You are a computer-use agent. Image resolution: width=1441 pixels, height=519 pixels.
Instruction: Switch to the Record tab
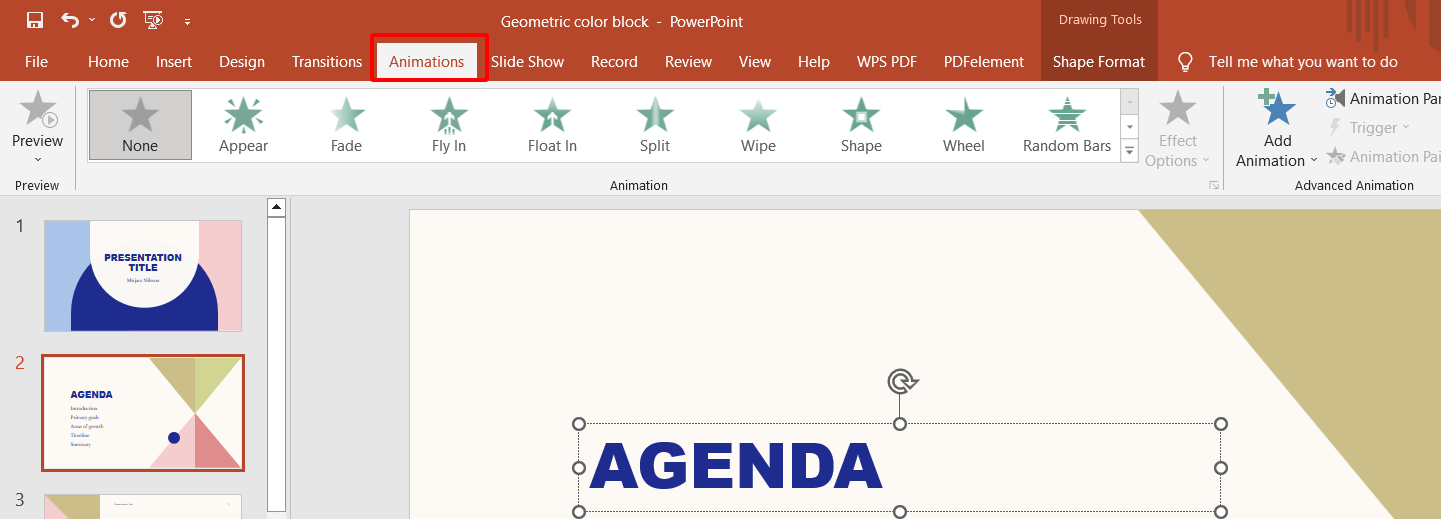point(614,62)
